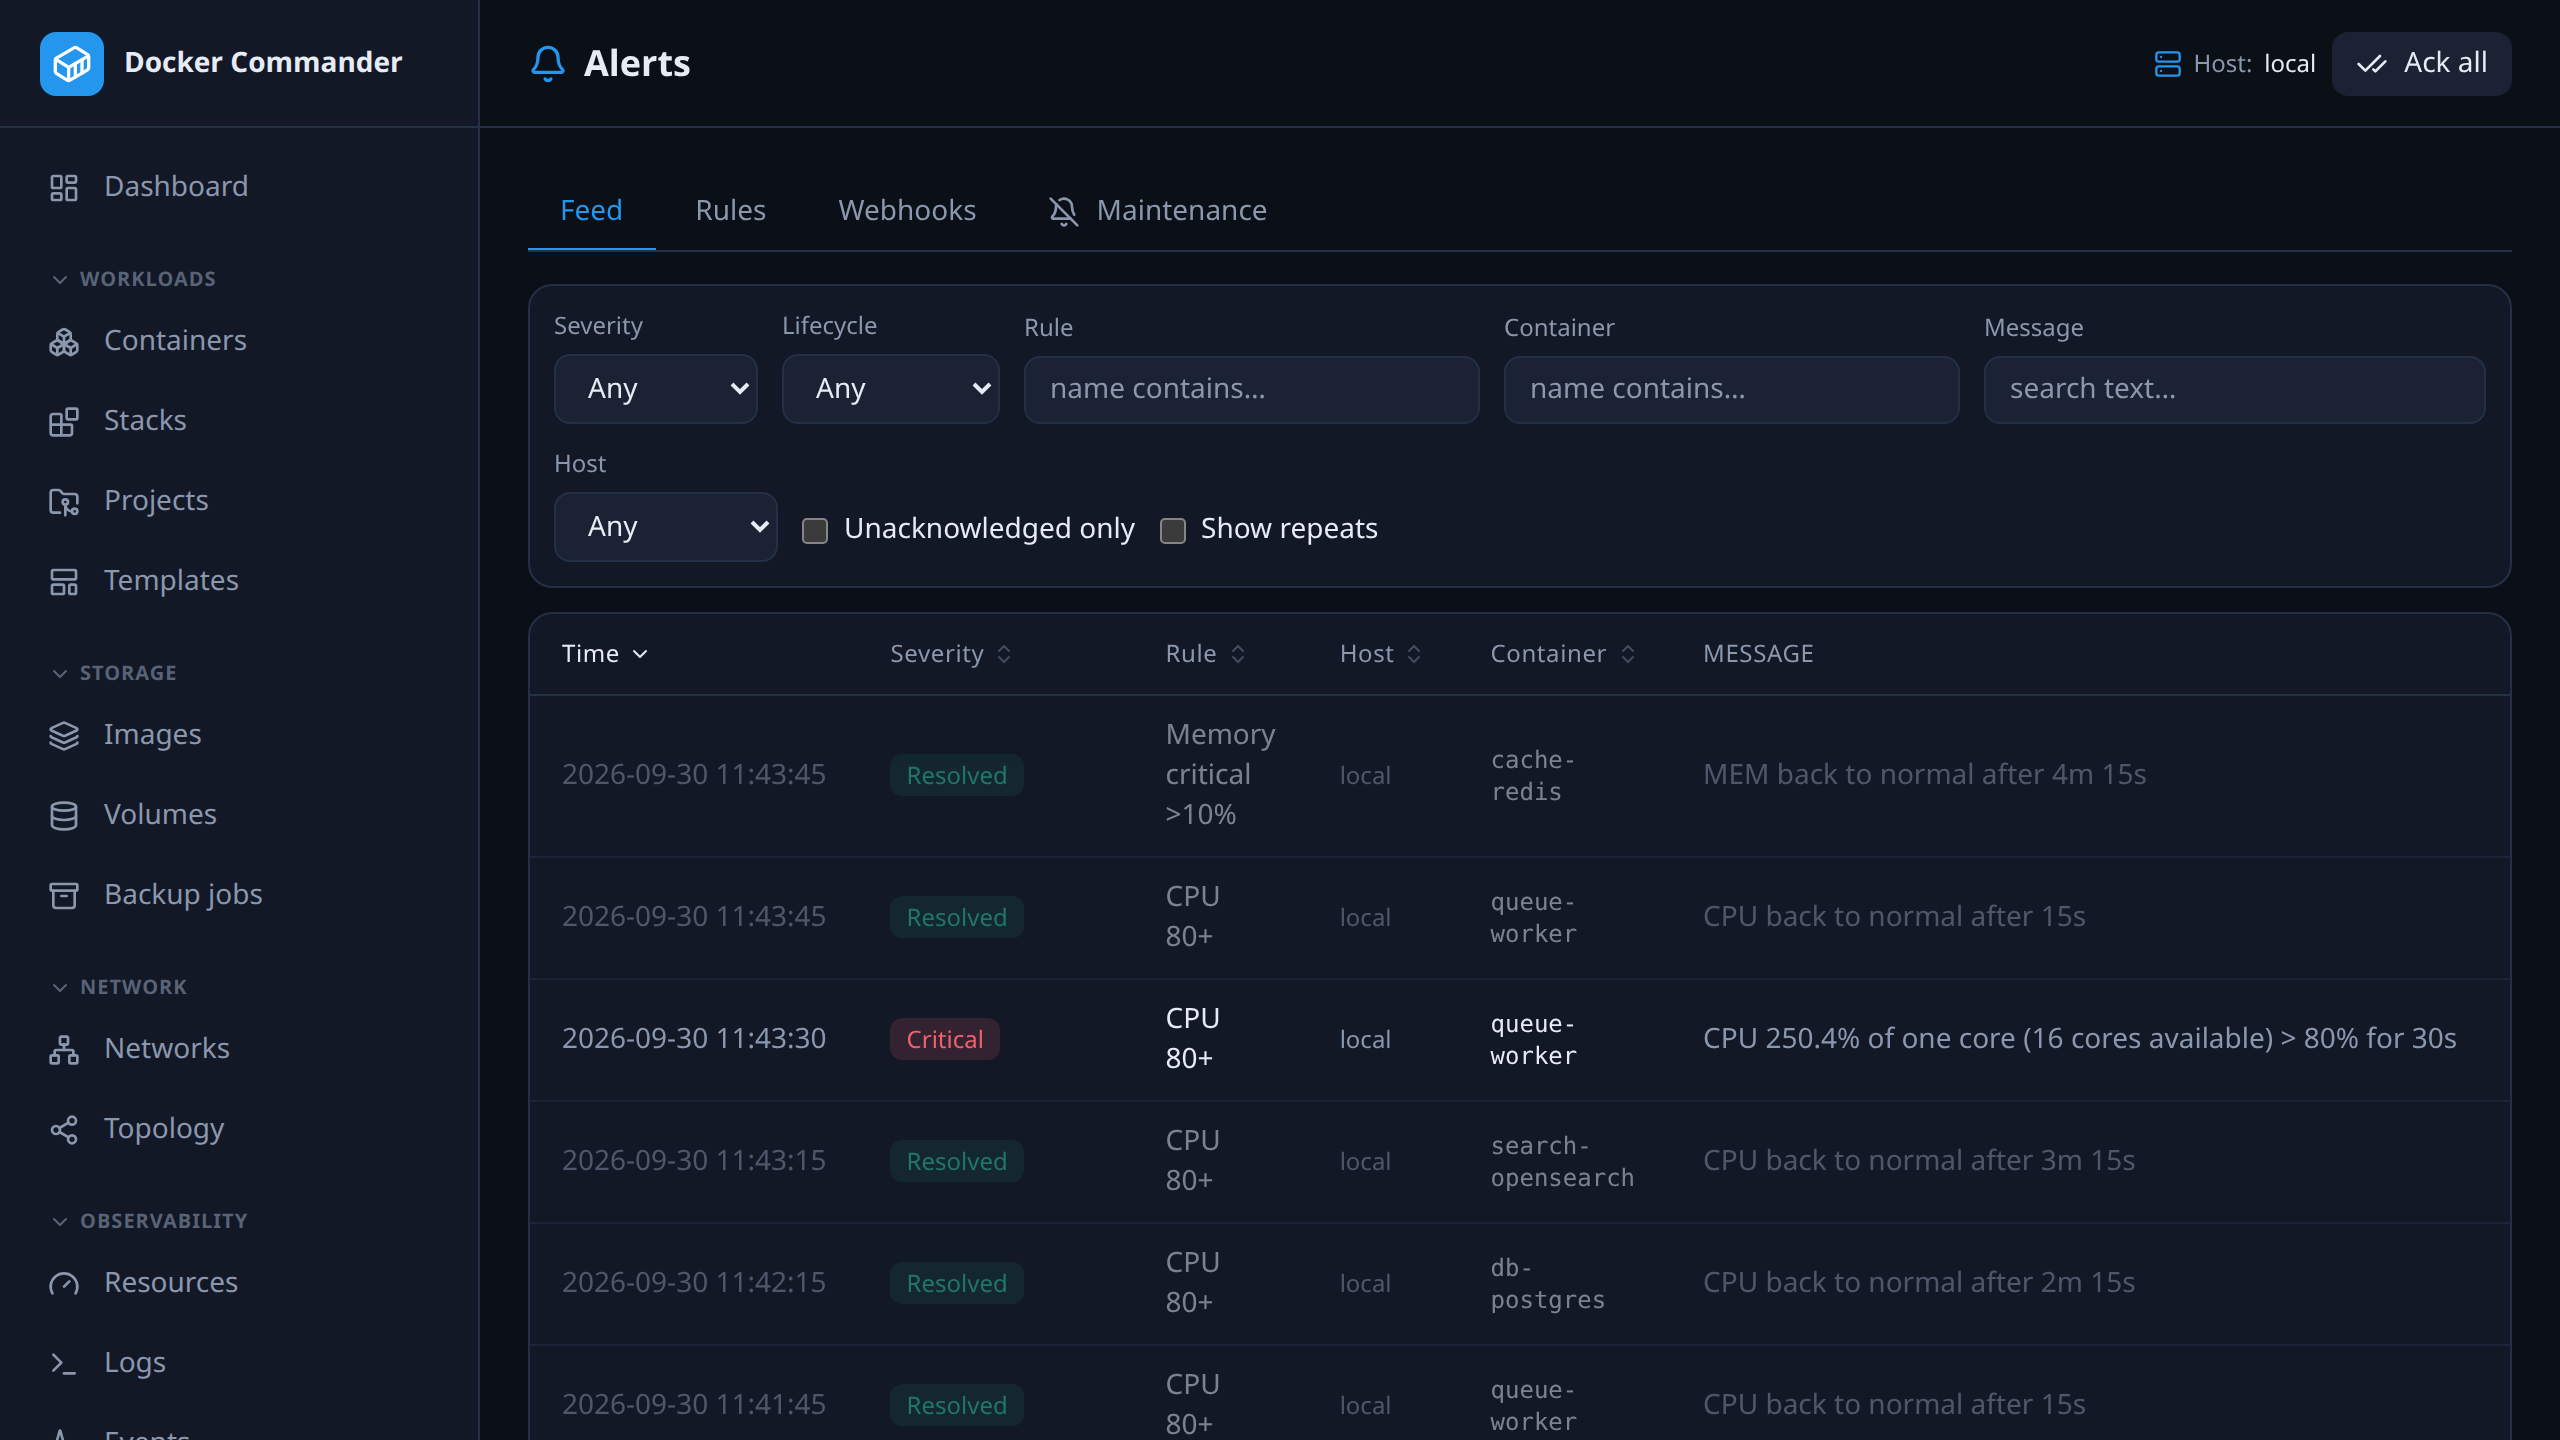The image size is (2560, 1440).
Task: Switch to the Rules tab
Action: tap(731, 210)
